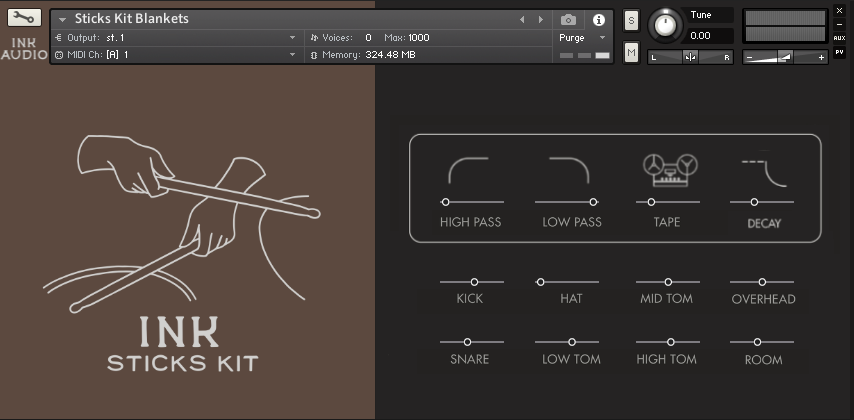The width and height of the screenshot is (854, 420).
Task: Click the Overhead slider handle
Action: (x=762, y=282)
